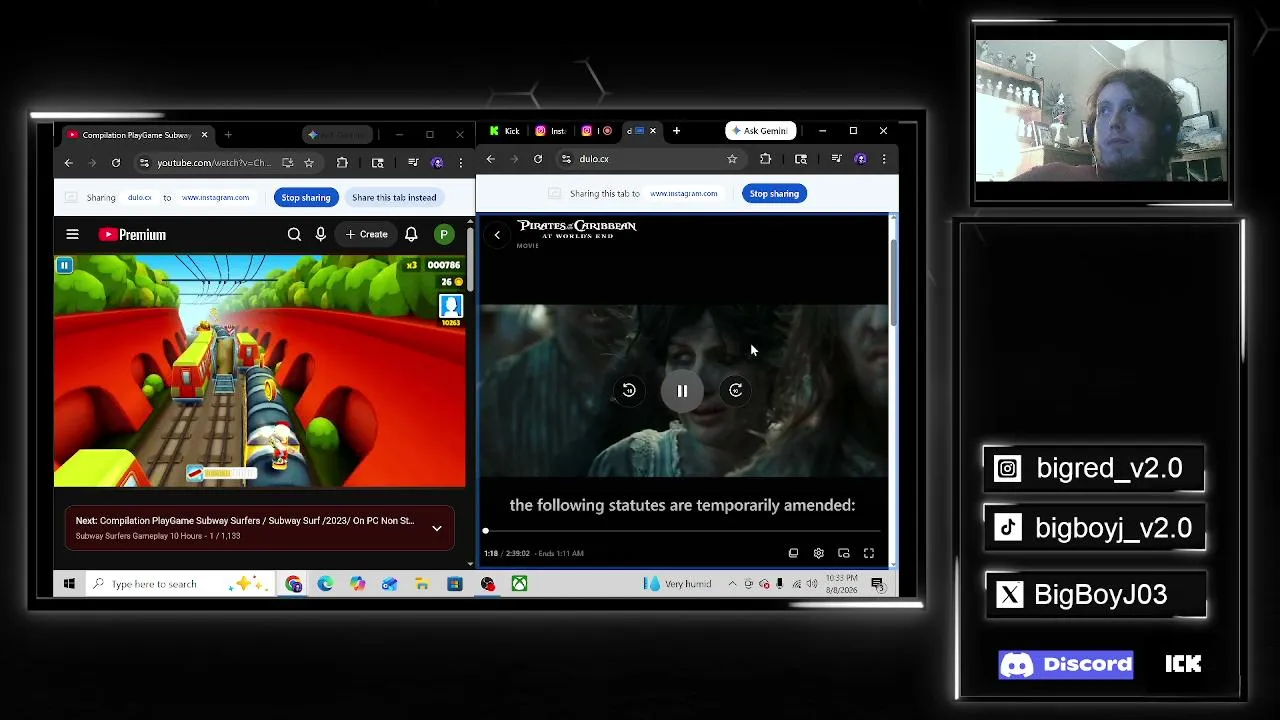Switch to the first Instagram tab

(551, 131)
